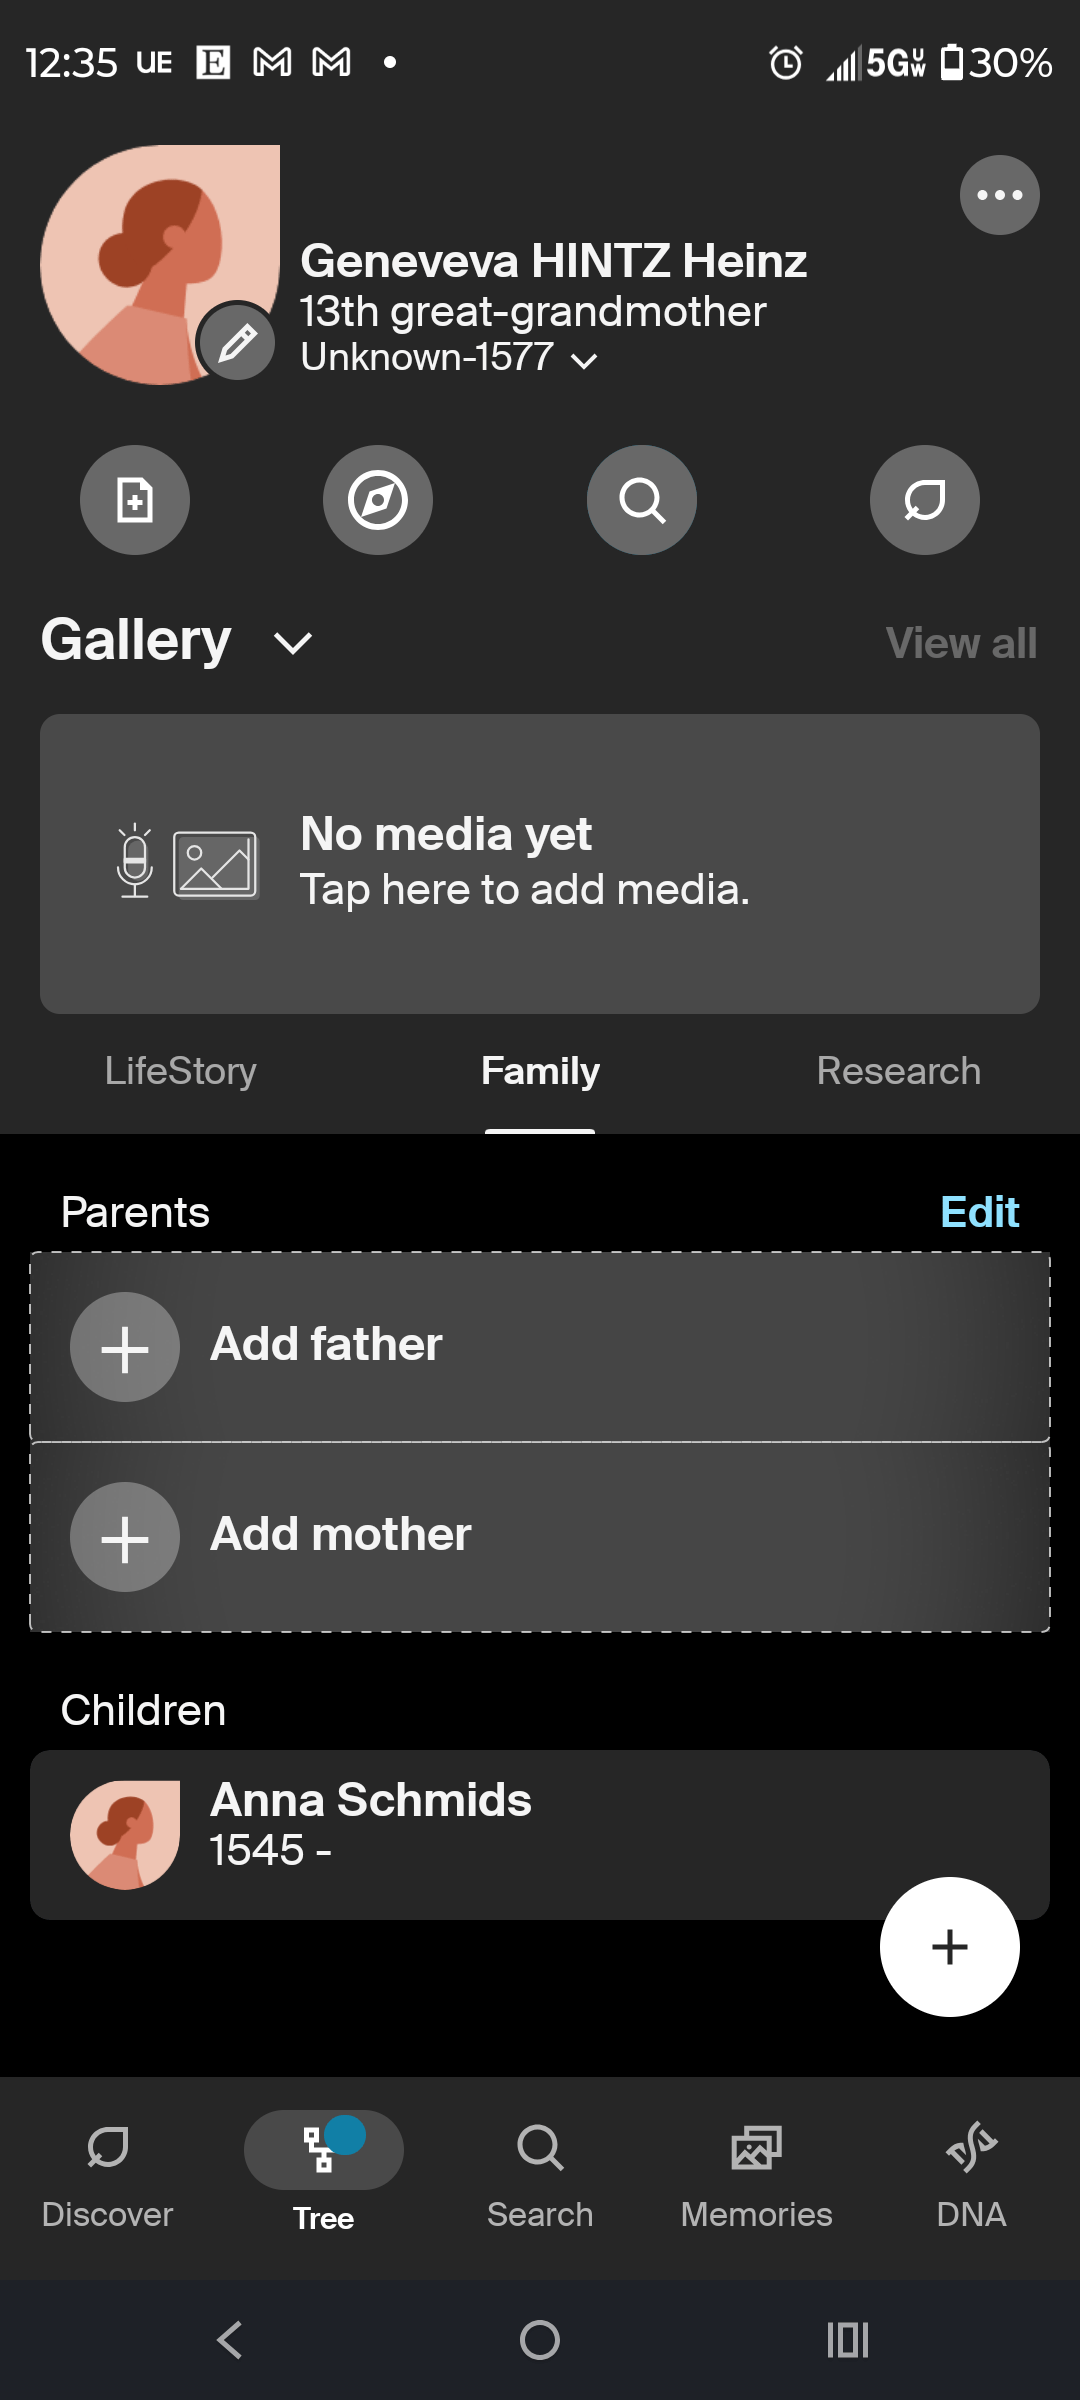Tap the add document icon

tap(135, 500)
